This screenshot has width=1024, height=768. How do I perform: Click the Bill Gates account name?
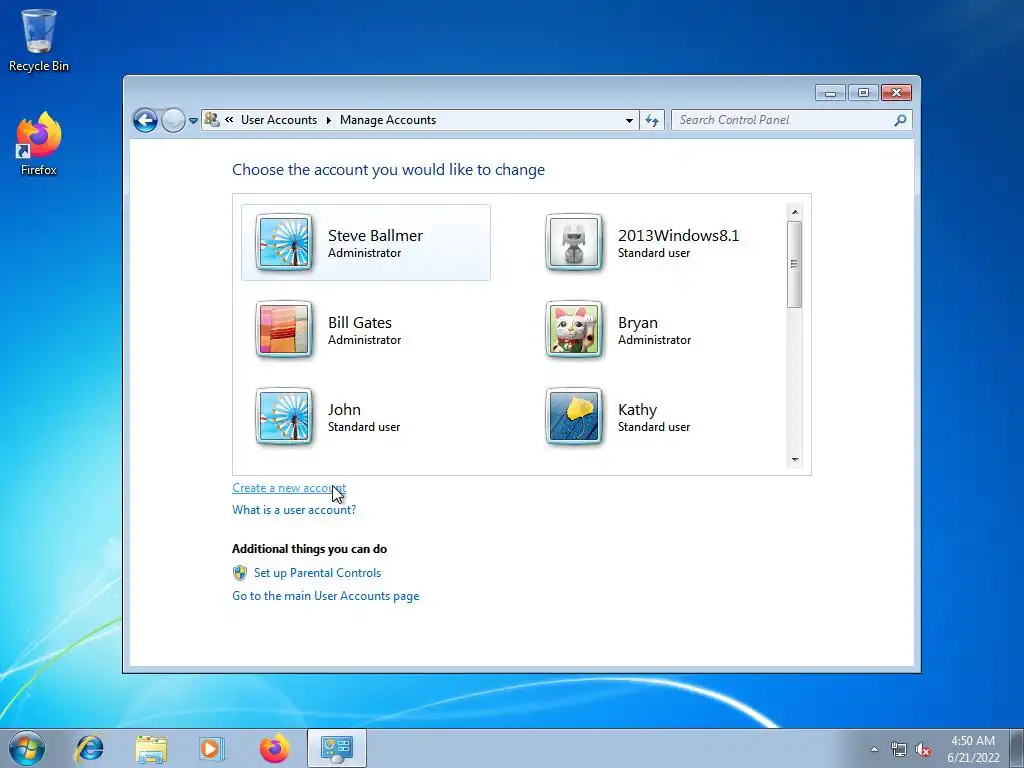(360, 323)
